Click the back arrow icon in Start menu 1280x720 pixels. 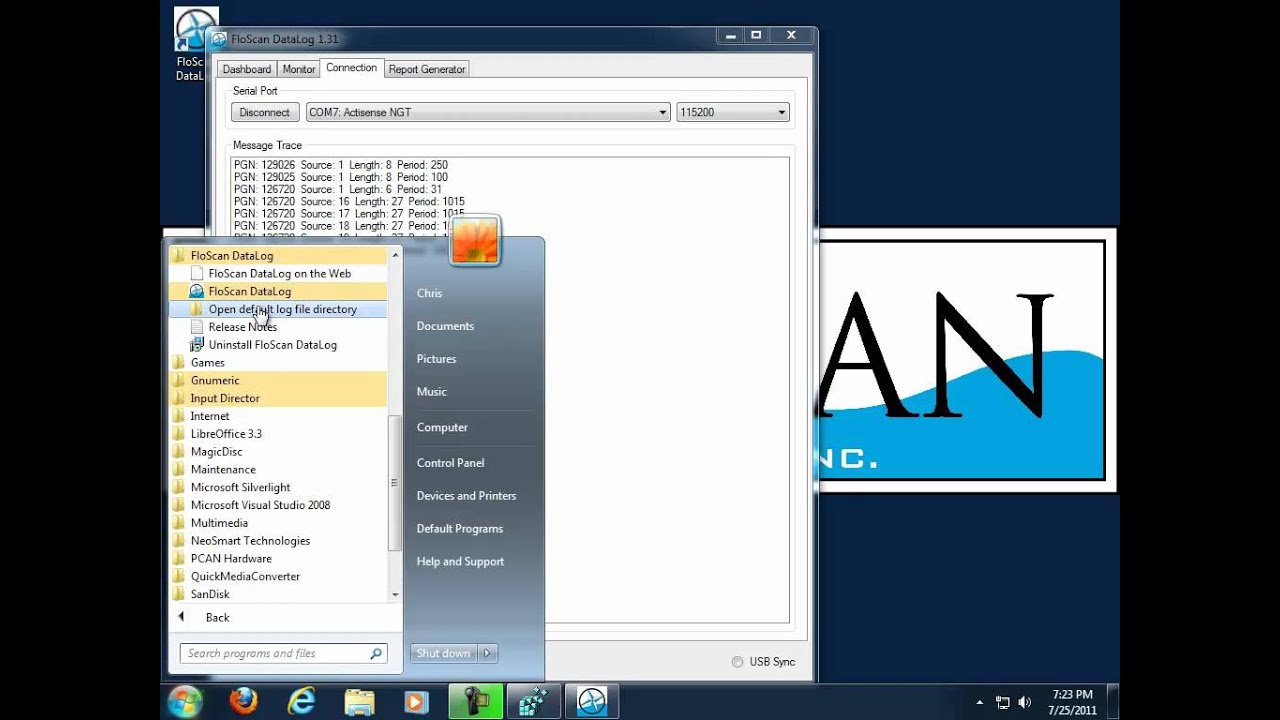tap(181, 617)
